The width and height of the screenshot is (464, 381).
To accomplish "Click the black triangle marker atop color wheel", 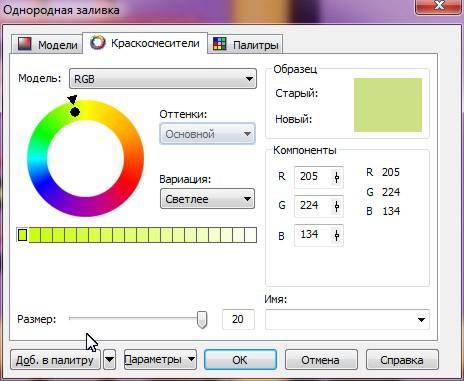I will pos(72,100).
